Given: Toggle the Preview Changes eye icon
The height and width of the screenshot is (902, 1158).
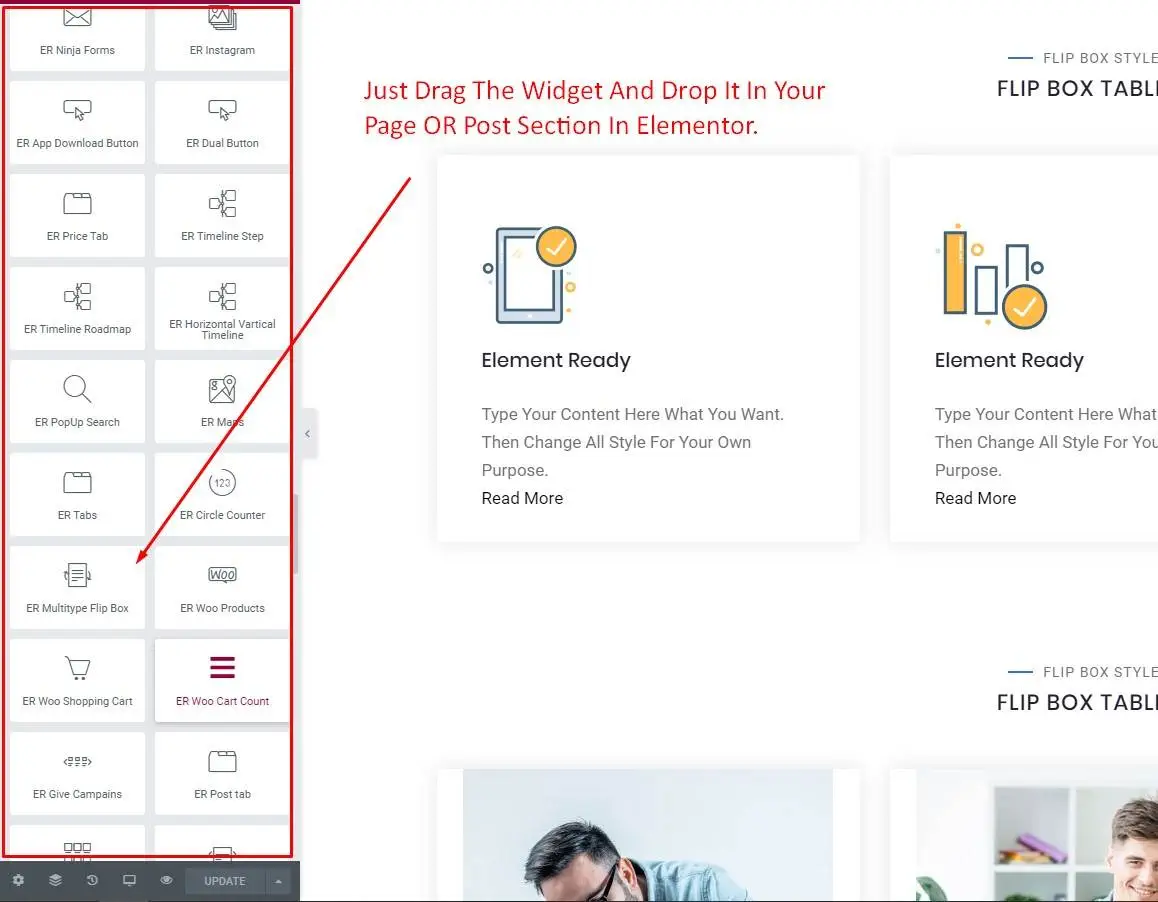Looking at the screenshot, I should (166, 881).
